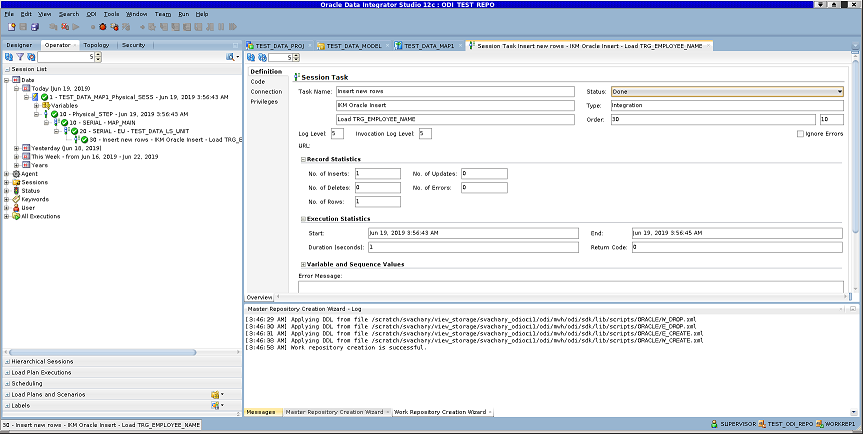863x434 pixels.
Task: Increase Operator refresh interval spinner value
Action: click(98, 54)
